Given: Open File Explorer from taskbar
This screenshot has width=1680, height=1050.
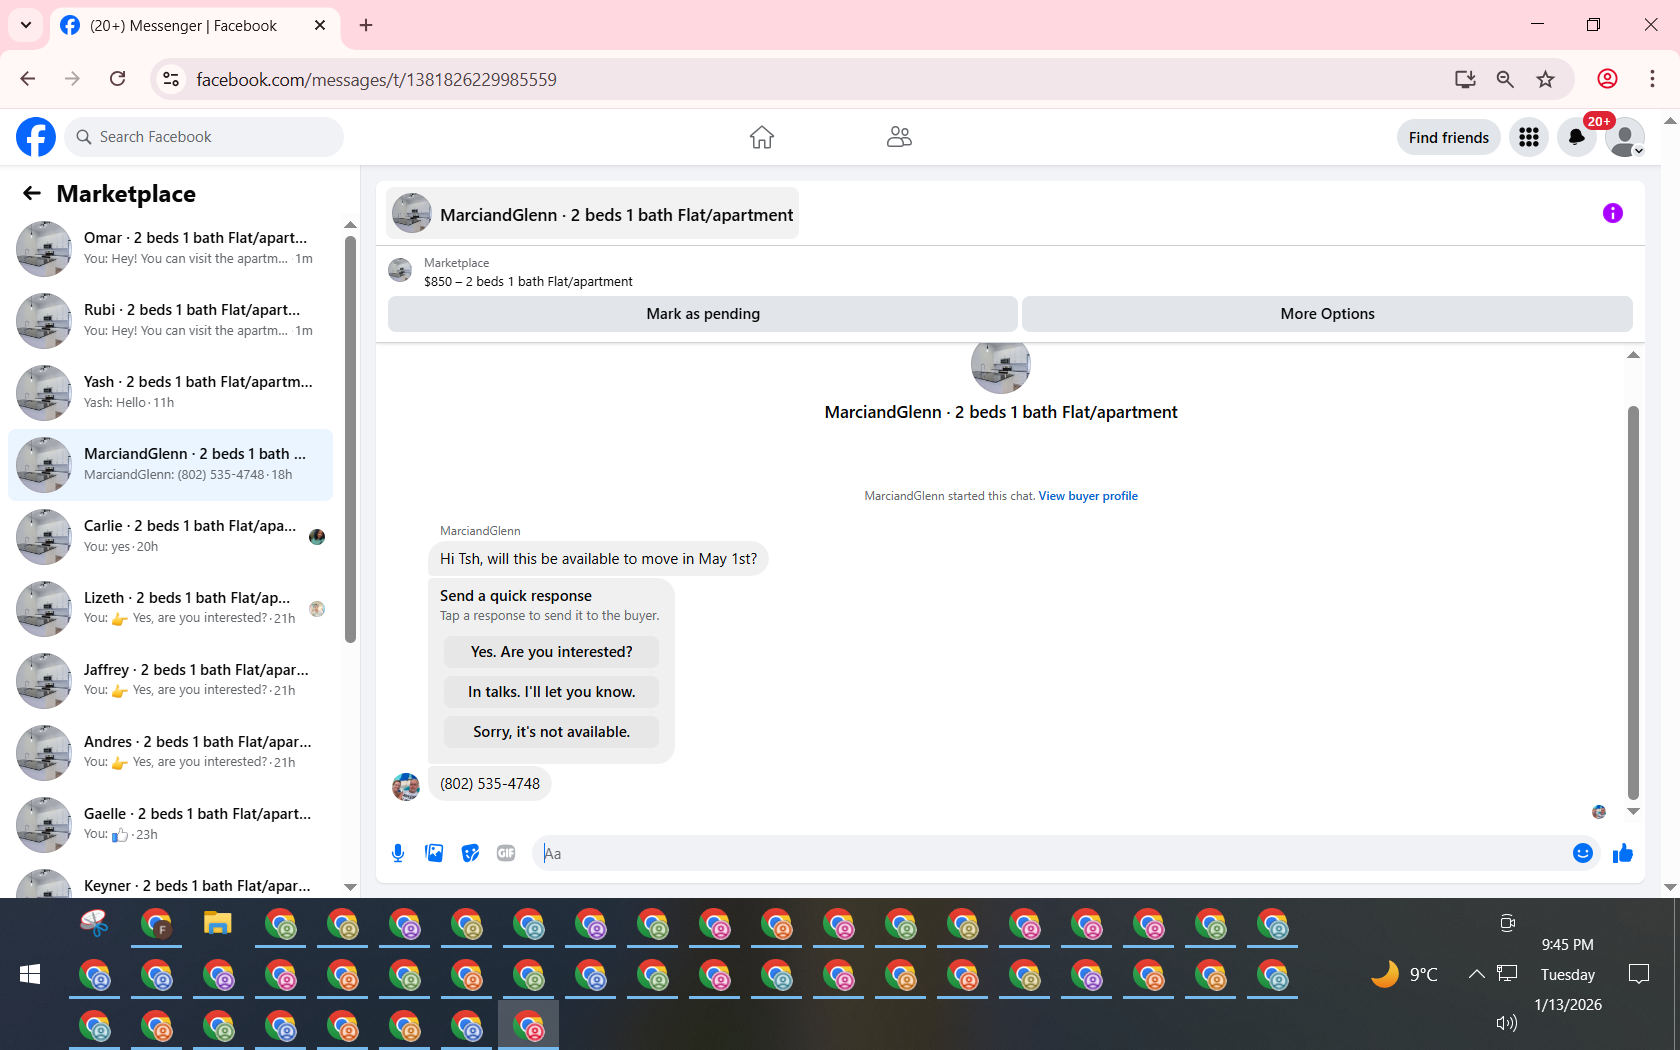Looking at the screenshot, I should (x=218, y=924).
